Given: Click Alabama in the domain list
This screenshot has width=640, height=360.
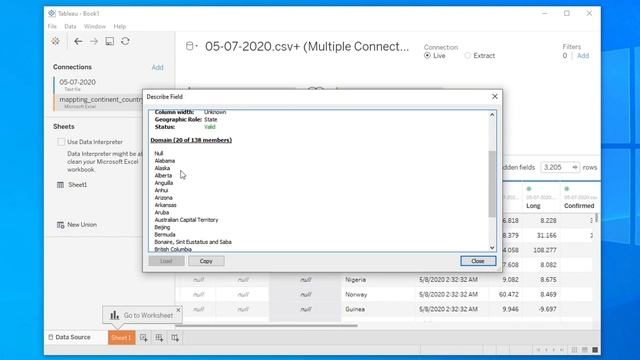Looking at the screenshot, I should pos(164,161).
